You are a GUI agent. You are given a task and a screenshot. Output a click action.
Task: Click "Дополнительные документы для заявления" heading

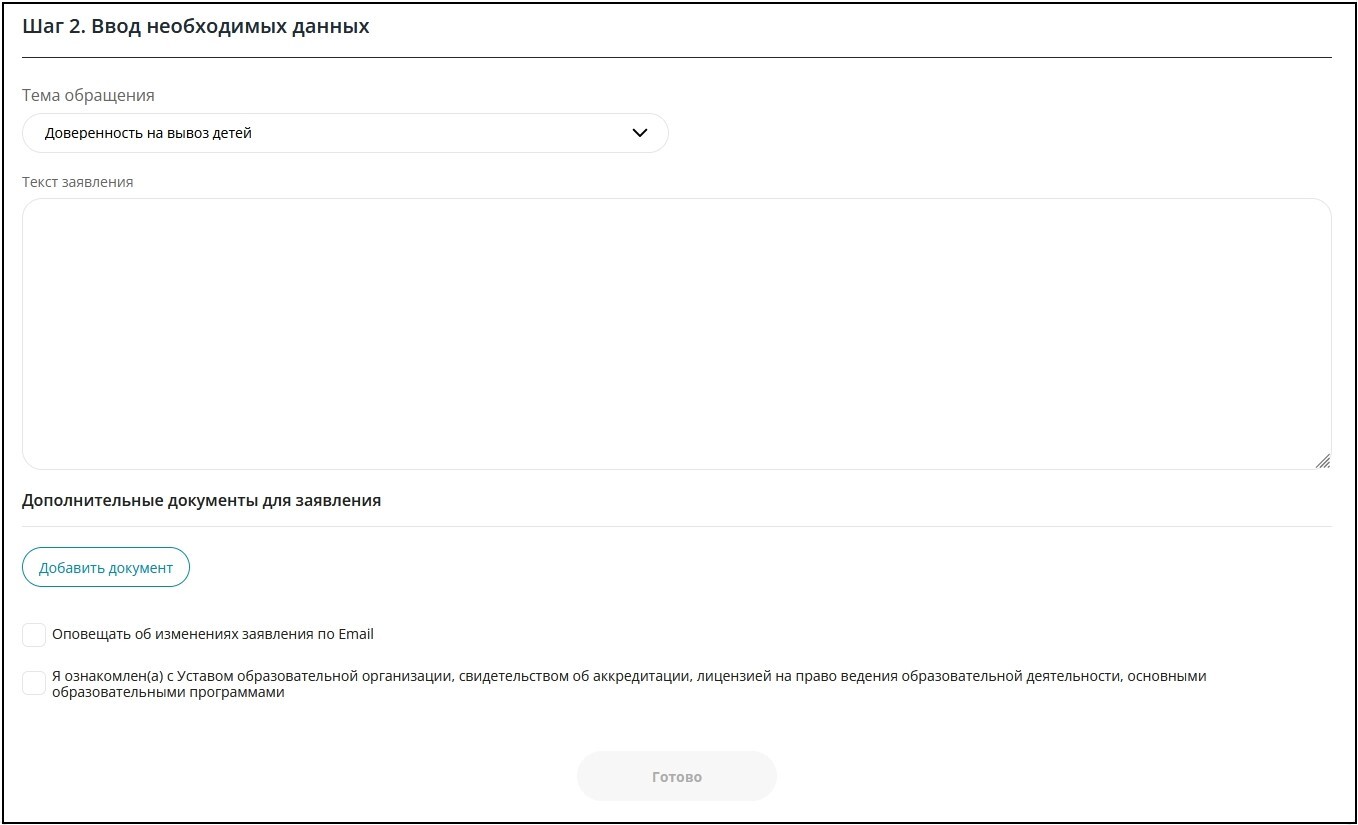coord(201,500)
